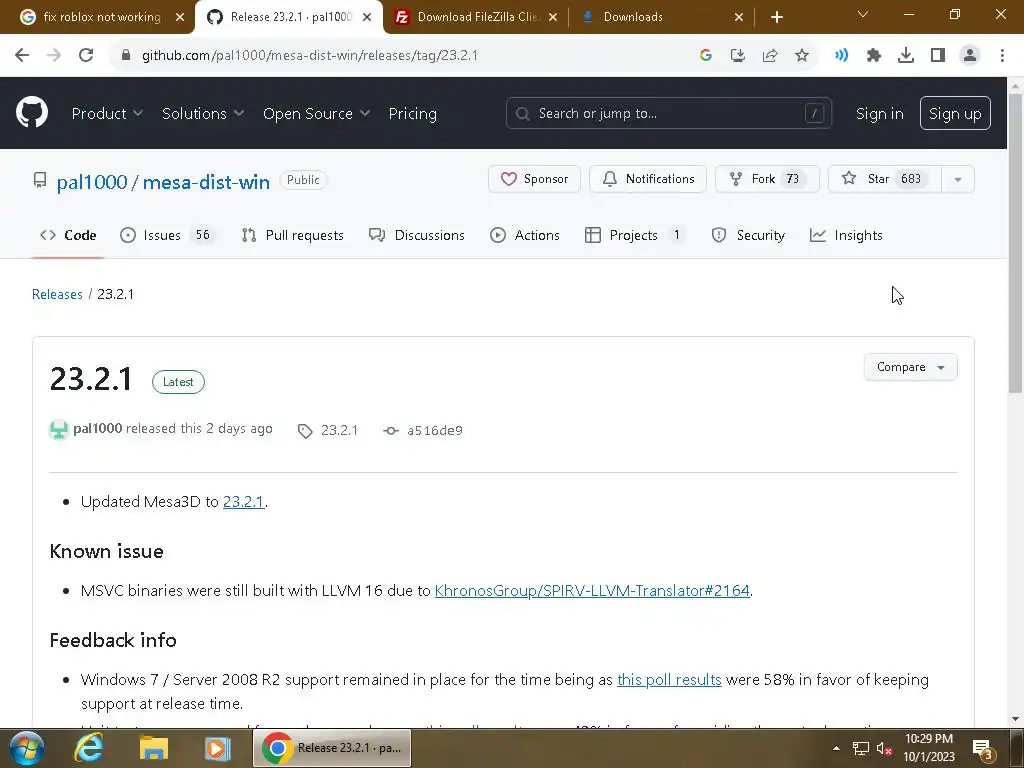Open KhronosGroup SPIRV-LLVM-Translator#2164 link
The height and width of the screenshot is (768, 1024).
[x=592, y=590]
